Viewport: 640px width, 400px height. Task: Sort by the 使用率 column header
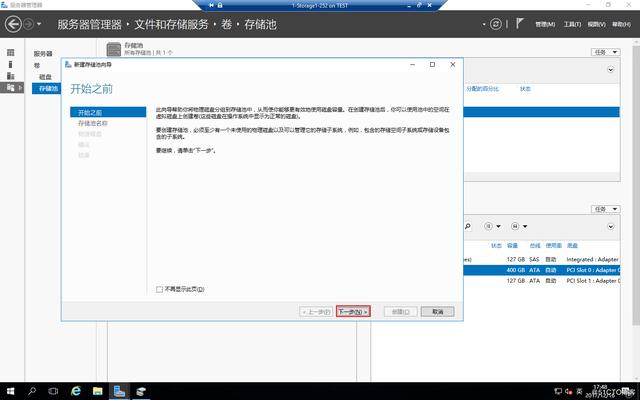(x=553, y=246)
